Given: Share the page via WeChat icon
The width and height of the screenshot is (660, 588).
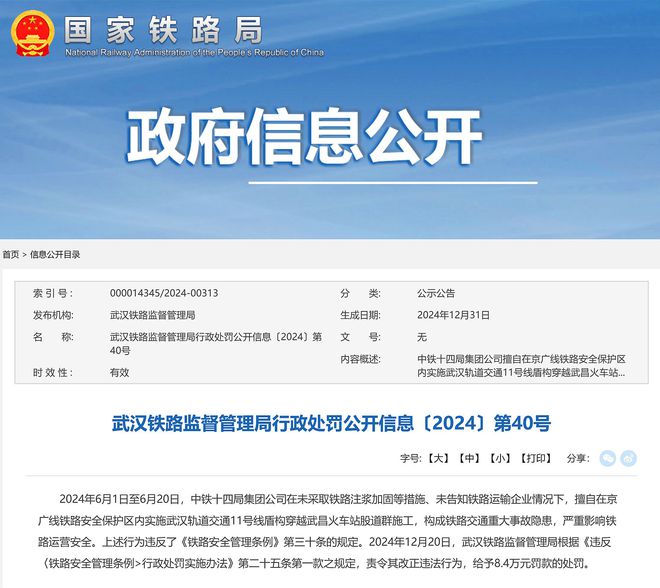Looking at the screenshot, I should click(607, 459).
